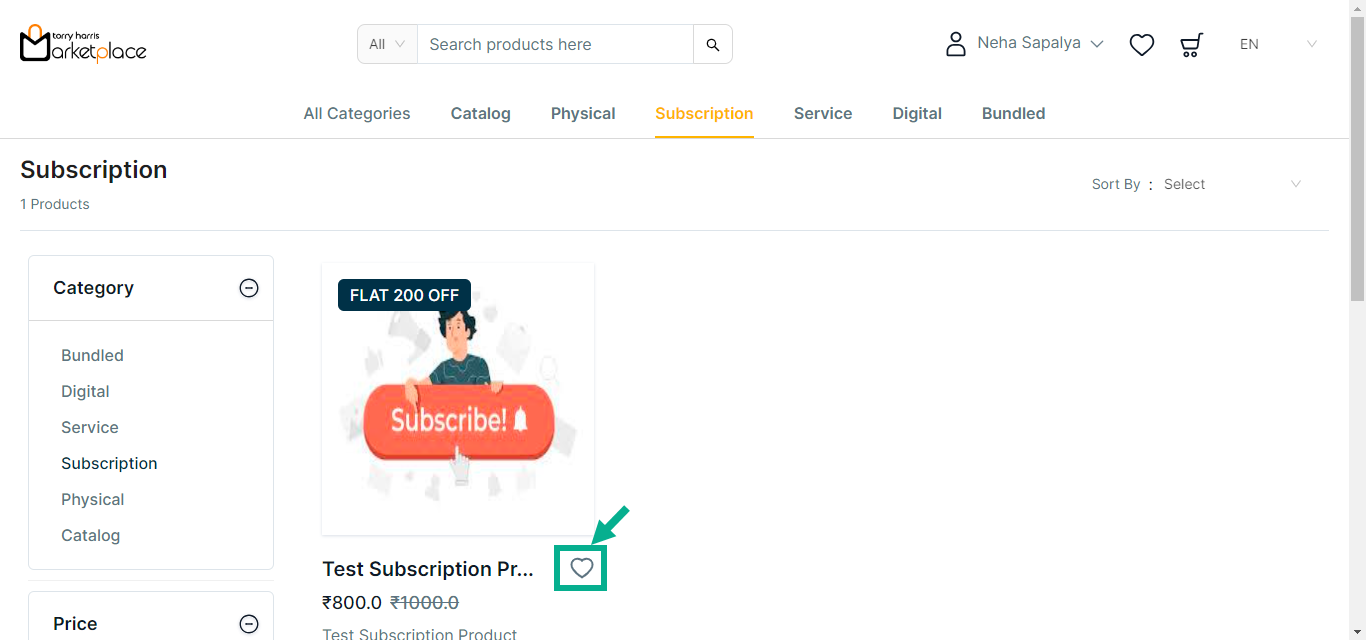Switch to the All Categories tab
The image size is (1366, 640).
pos(357,114)
